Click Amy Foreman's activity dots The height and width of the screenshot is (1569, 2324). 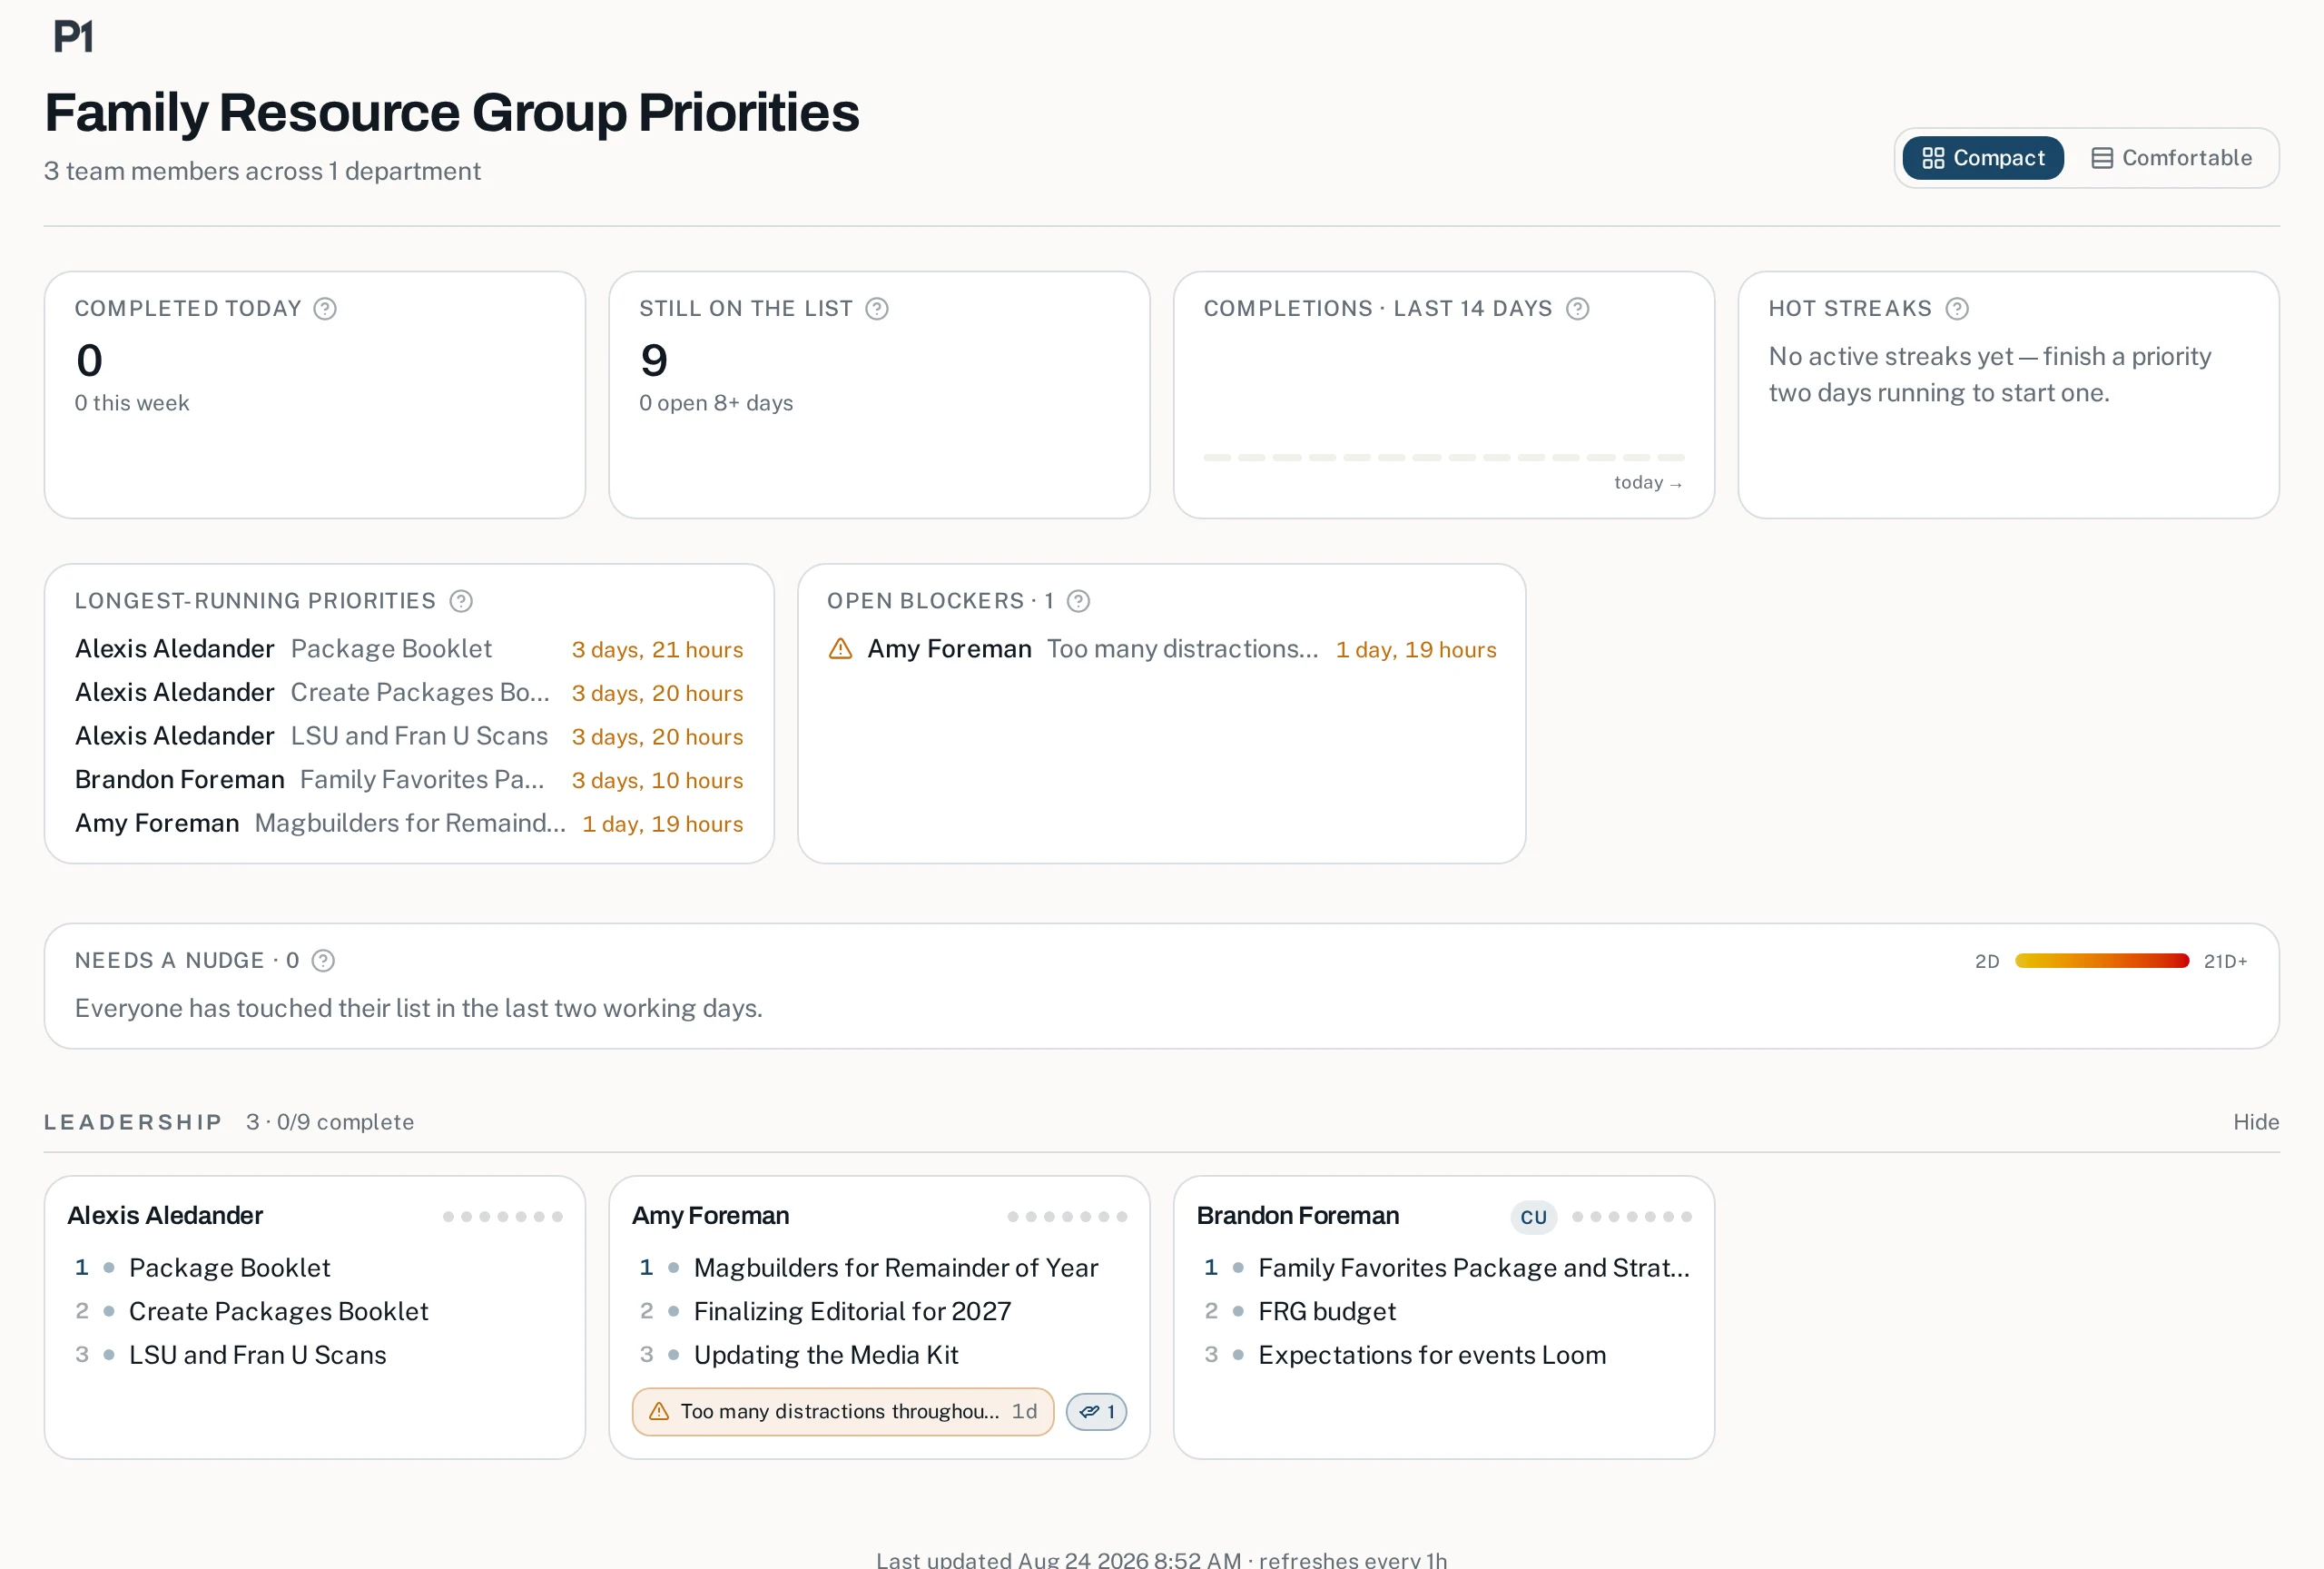tap(1067, 1217)
